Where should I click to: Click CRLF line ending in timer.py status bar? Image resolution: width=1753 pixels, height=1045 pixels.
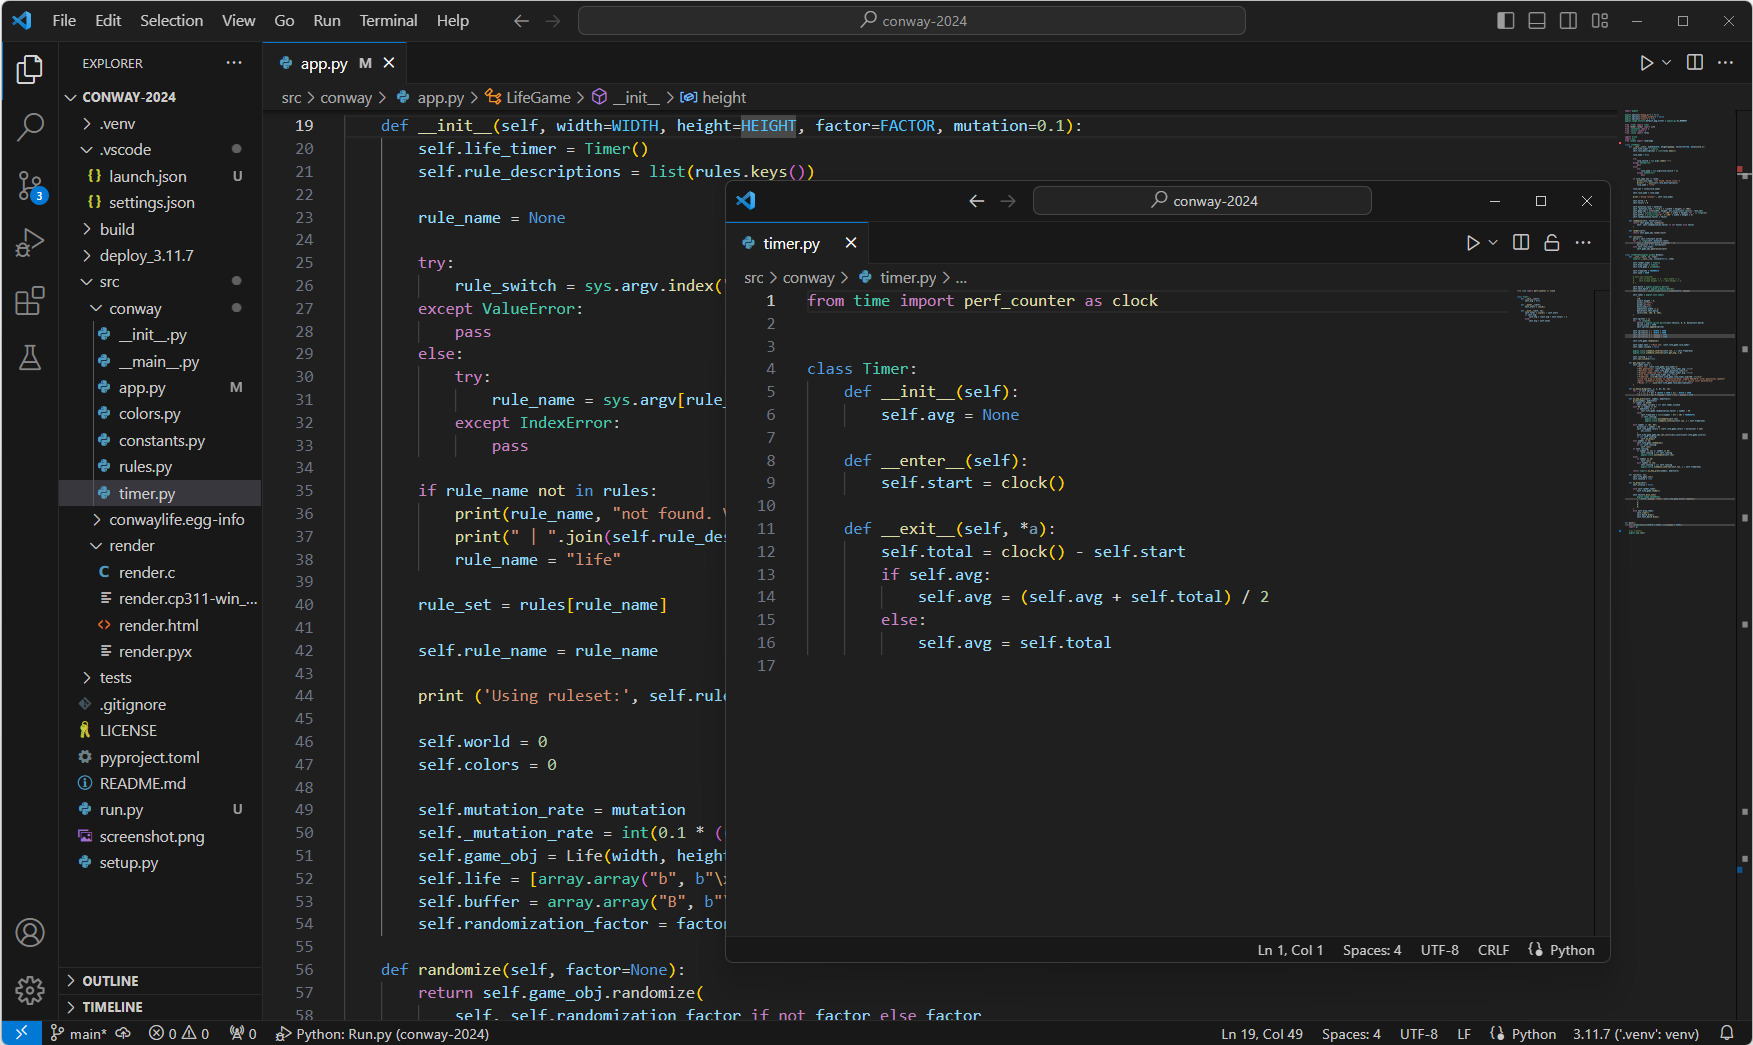pos(1493,950)
